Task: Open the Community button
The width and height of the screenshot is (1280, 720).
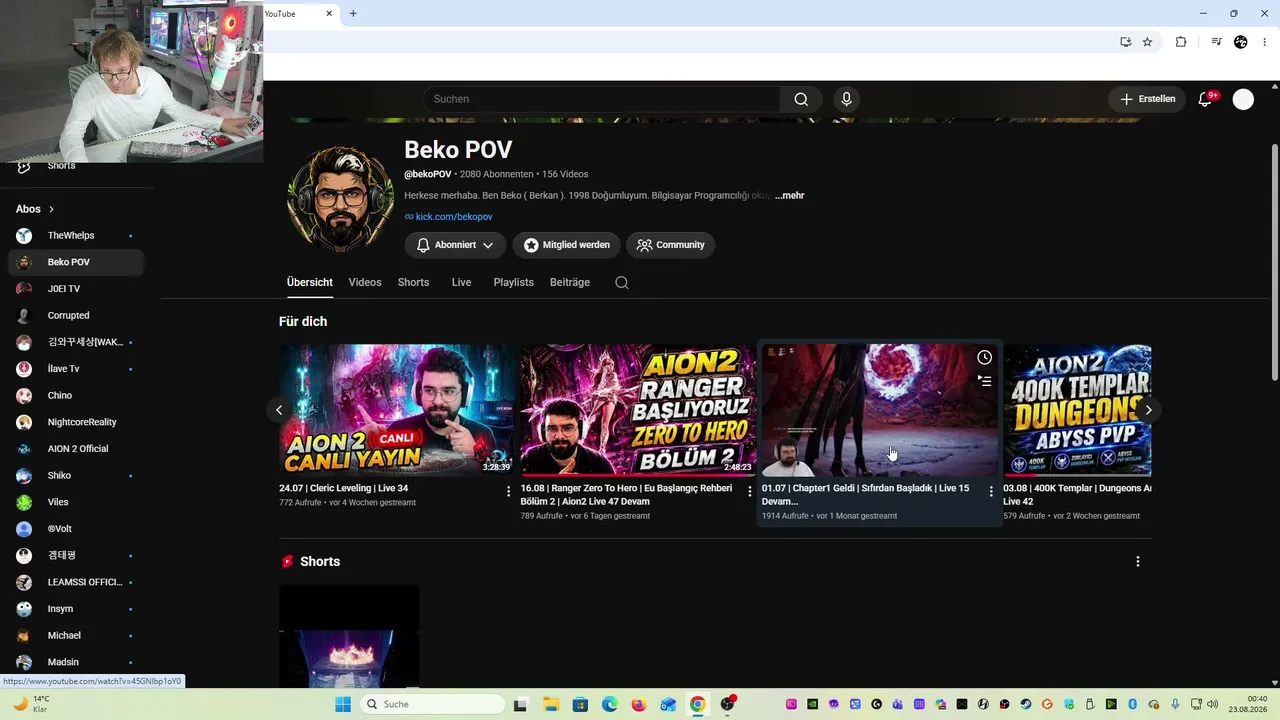Action: (670, 245)
